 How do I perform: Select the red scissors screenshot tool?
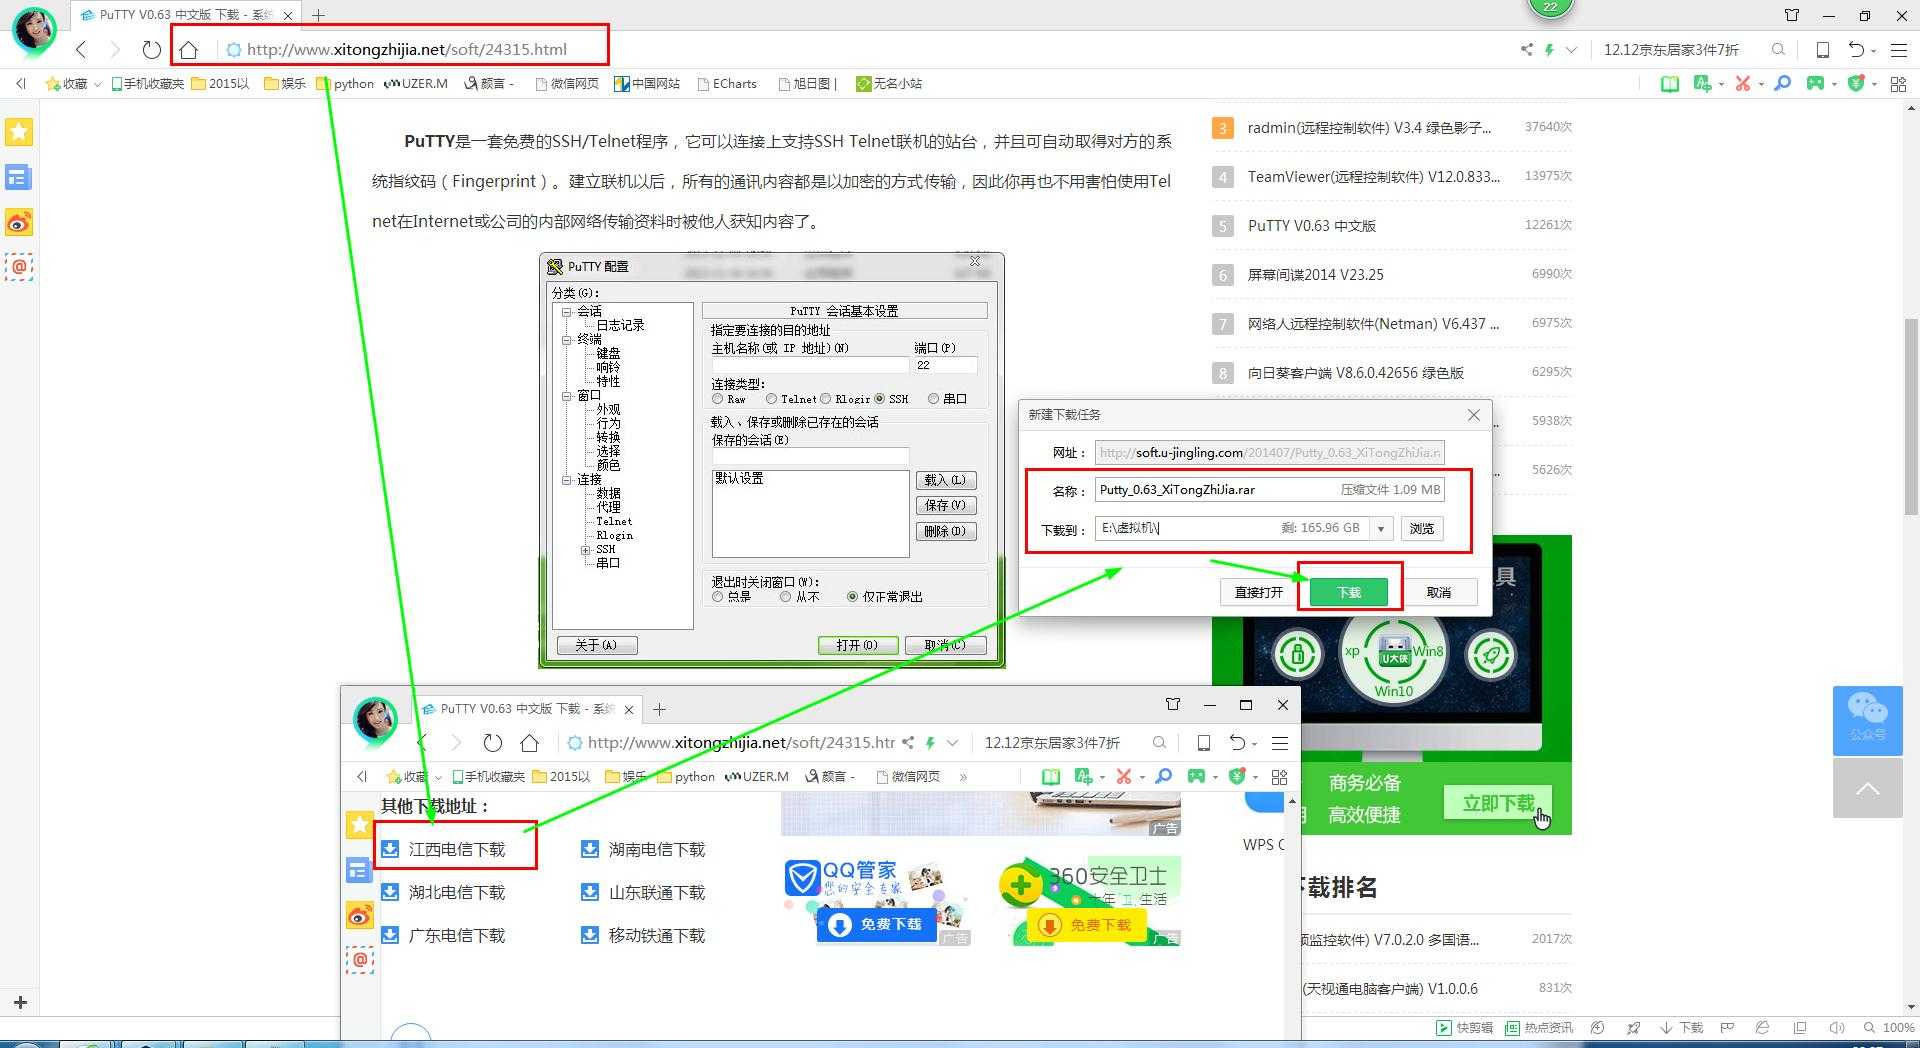pyautogui.click(x=1743, y=84)
